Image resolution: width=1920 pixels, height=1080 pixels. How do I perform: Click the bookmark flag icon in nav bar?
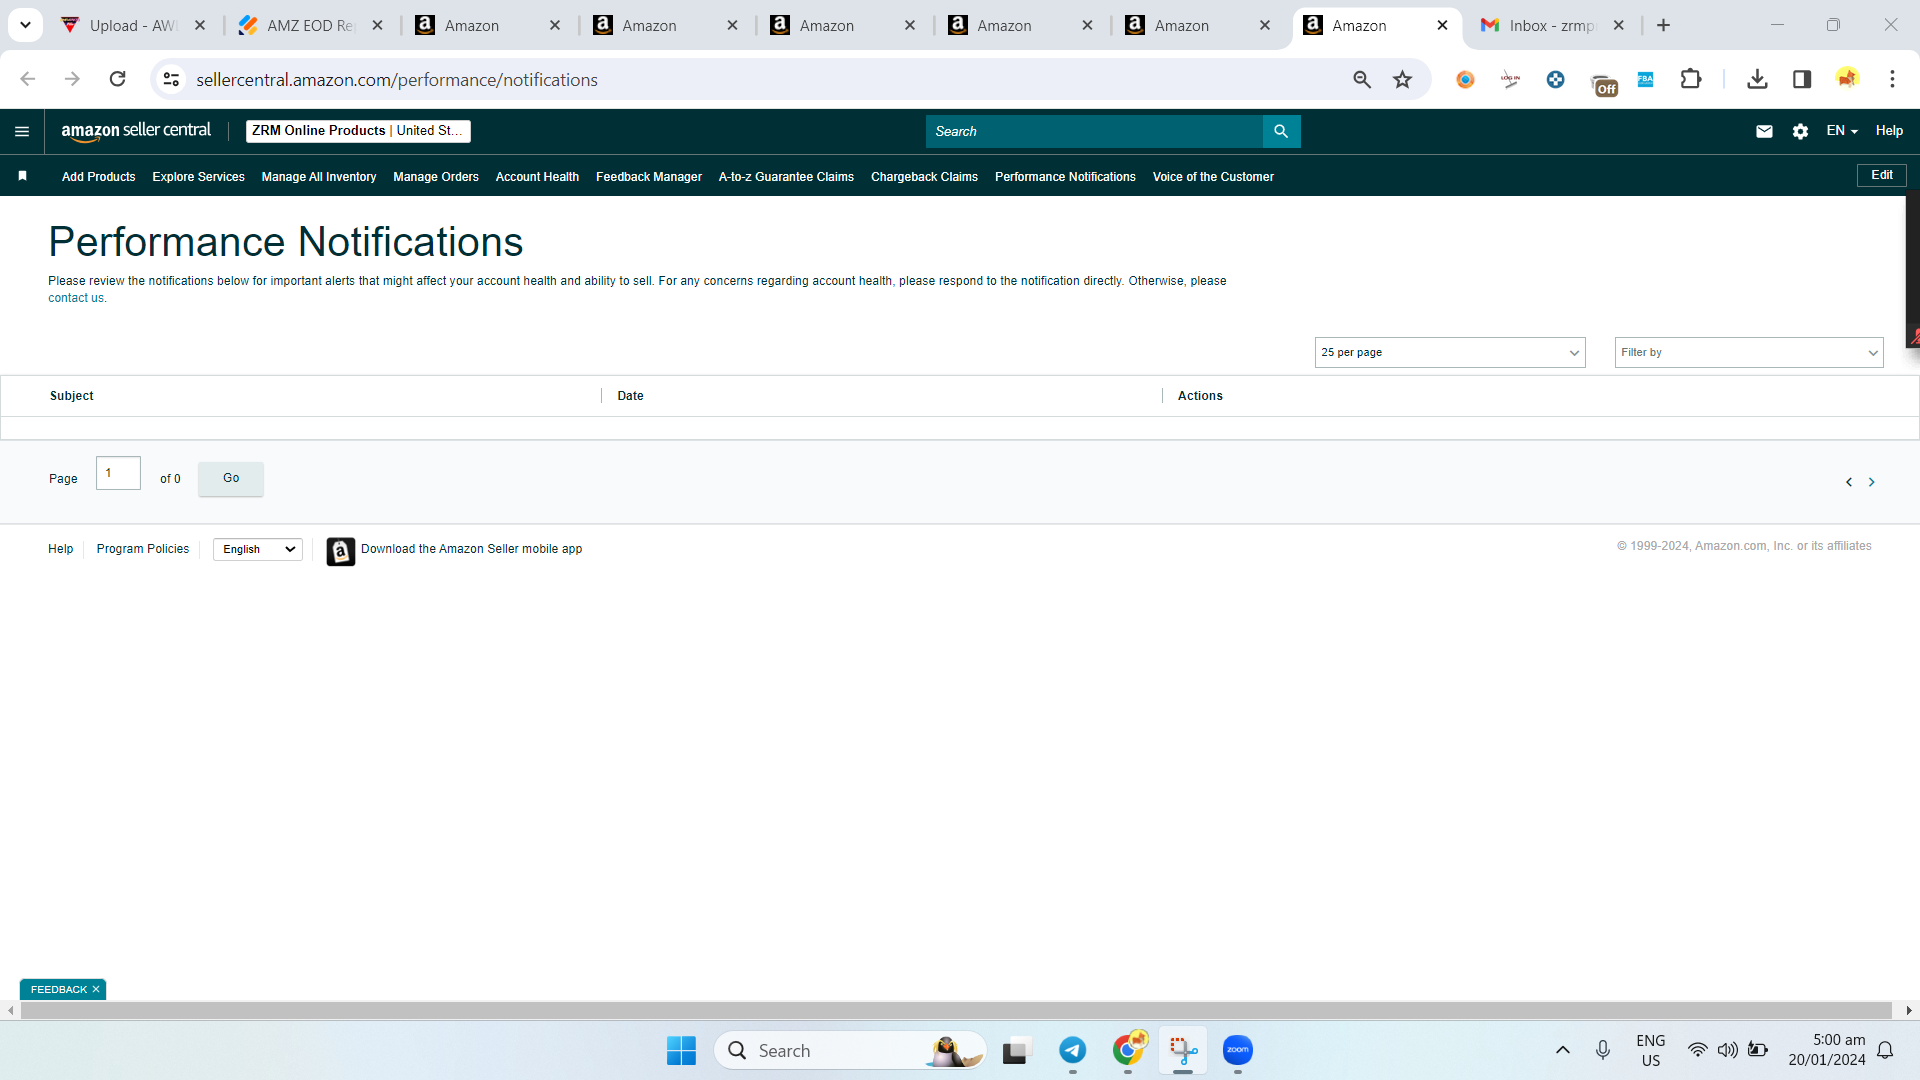coord(22,176)
